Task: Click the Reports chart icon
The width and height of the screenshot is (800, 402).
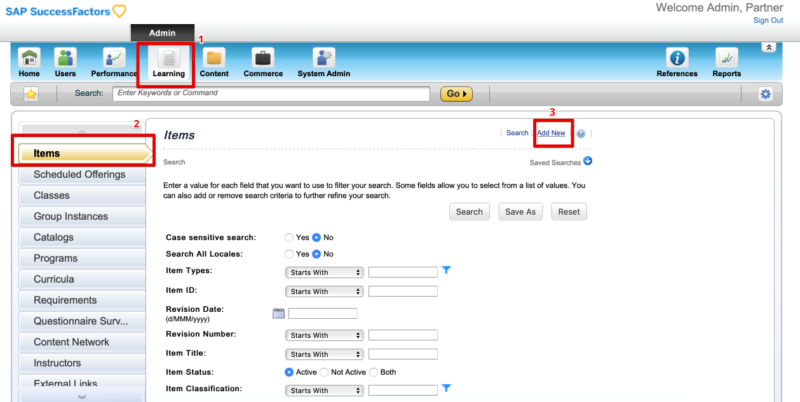Action: 727,59
